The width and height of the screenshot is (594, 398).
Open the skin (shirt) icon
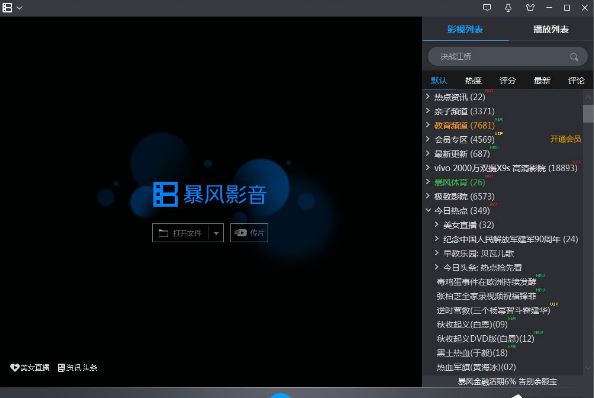click(x=530, y=8)
